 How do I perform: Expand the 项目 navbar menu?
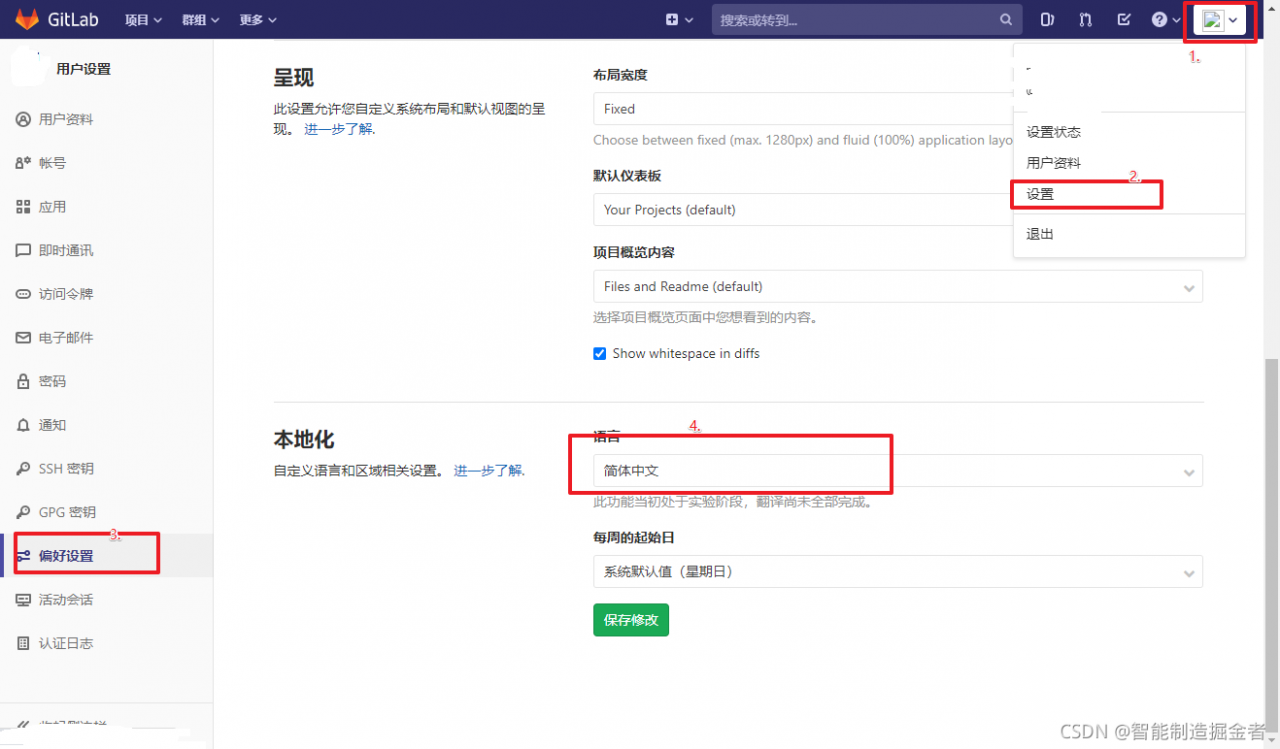(x=145, y=20)
